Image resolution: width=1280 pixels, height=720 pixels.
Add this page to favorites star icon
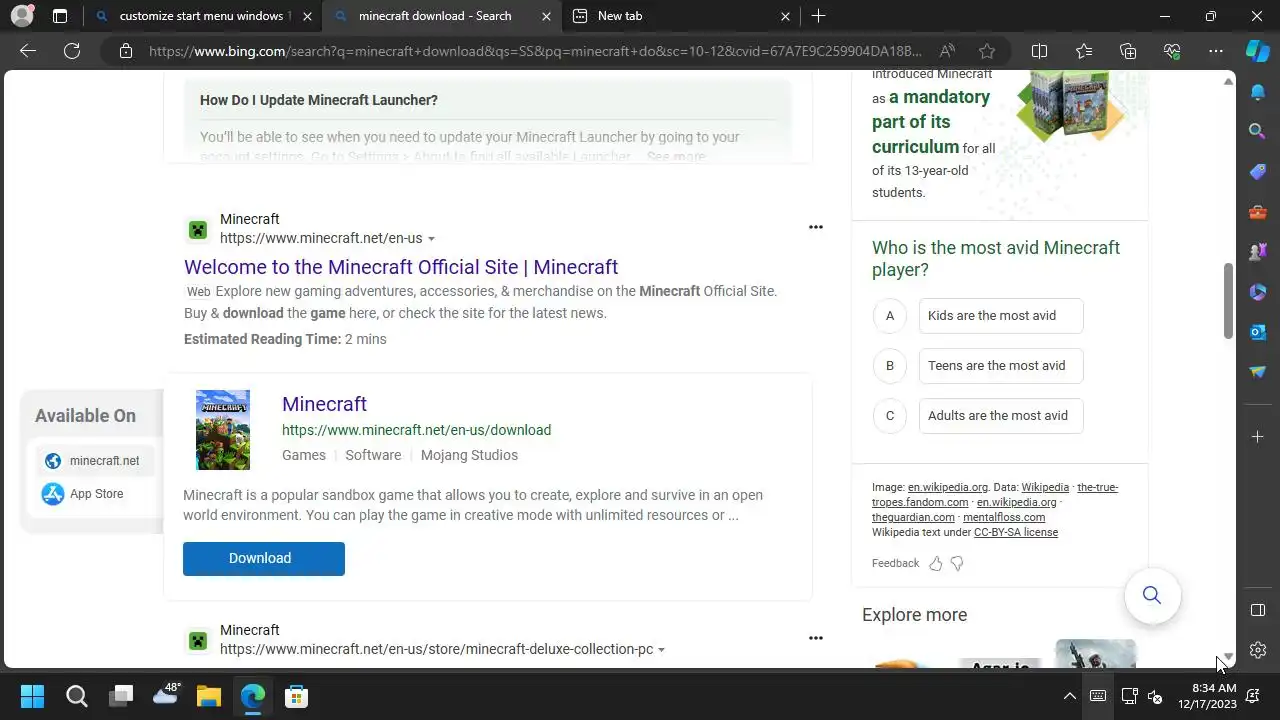pyautogui.click(x=987, y=51)
